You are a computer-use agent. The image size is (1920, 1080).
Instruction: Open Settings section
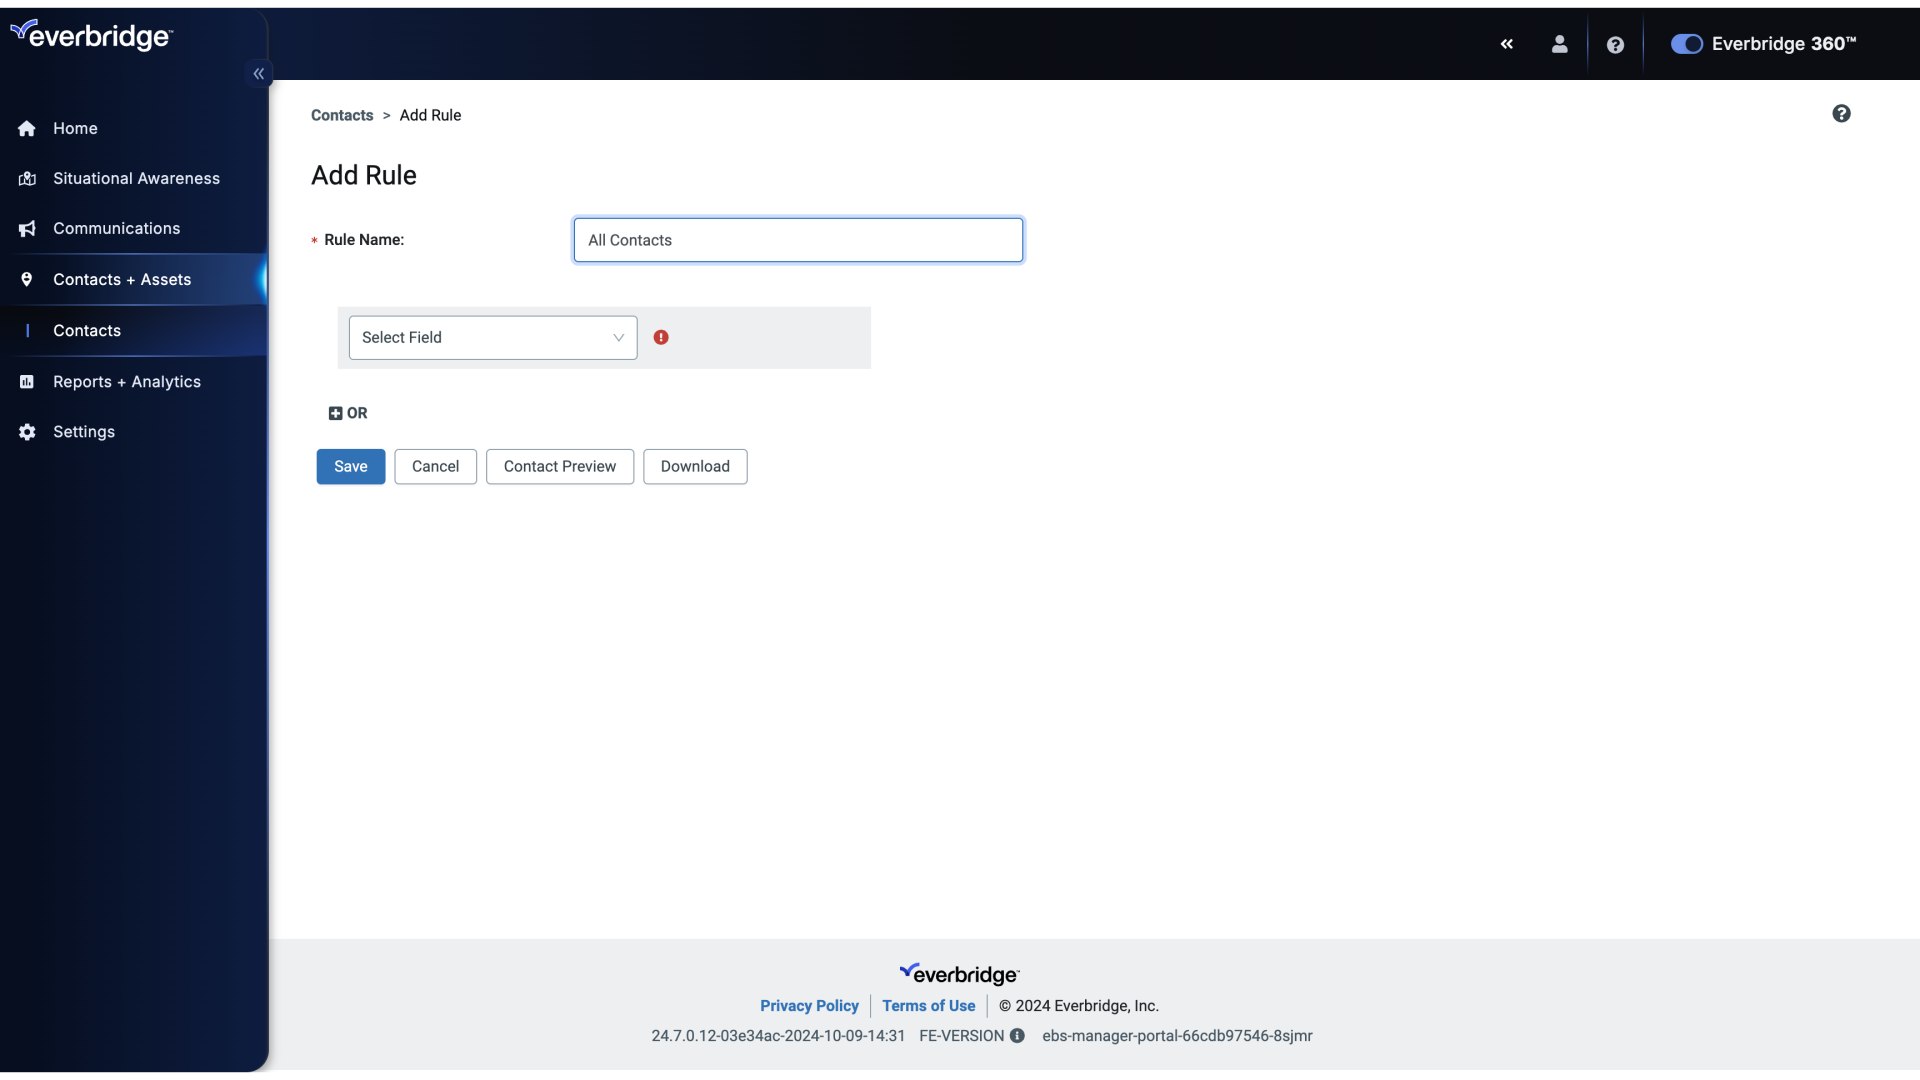click(x=83, y=431)
